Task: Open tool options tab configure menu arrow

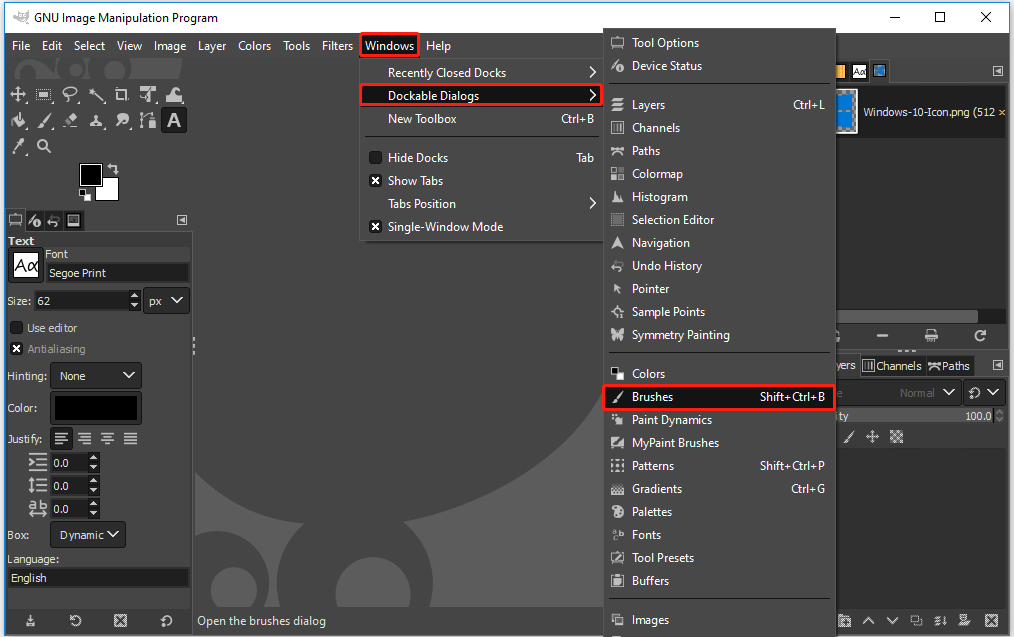Action: coord(182,220)
